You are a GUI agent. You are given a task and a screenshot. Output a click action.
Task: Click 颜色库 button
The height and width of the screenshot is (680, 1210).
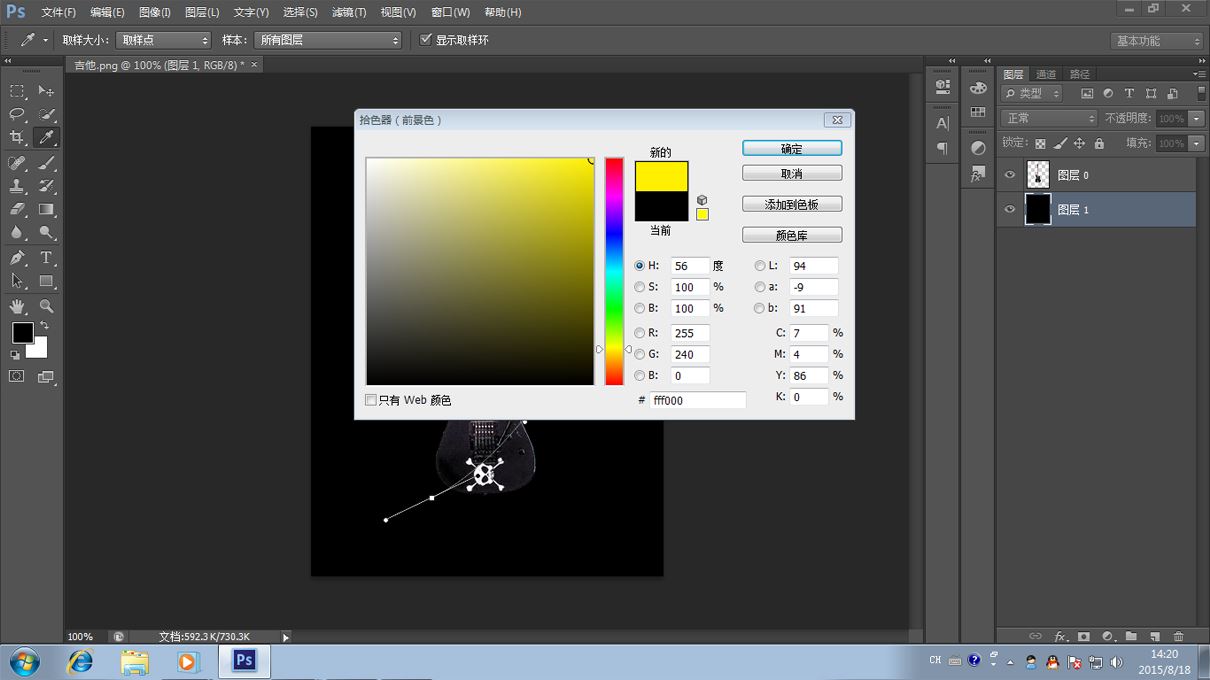click(x=792, y=235)
